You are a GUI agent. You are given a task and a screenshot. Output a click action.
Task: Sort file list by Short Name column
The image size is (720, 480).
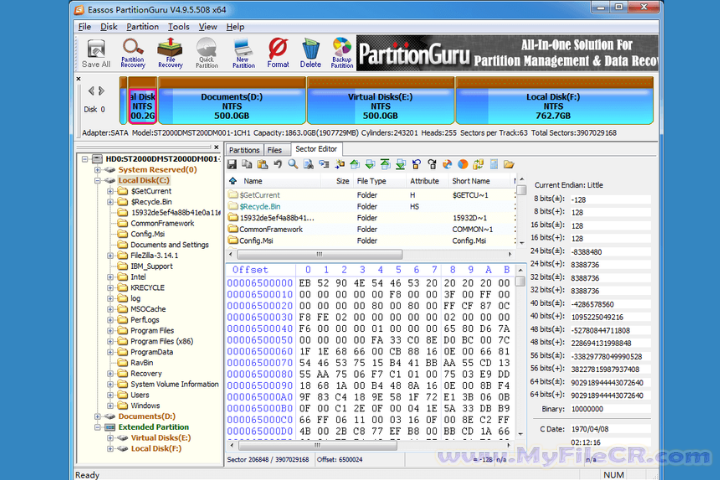(479, 181)
